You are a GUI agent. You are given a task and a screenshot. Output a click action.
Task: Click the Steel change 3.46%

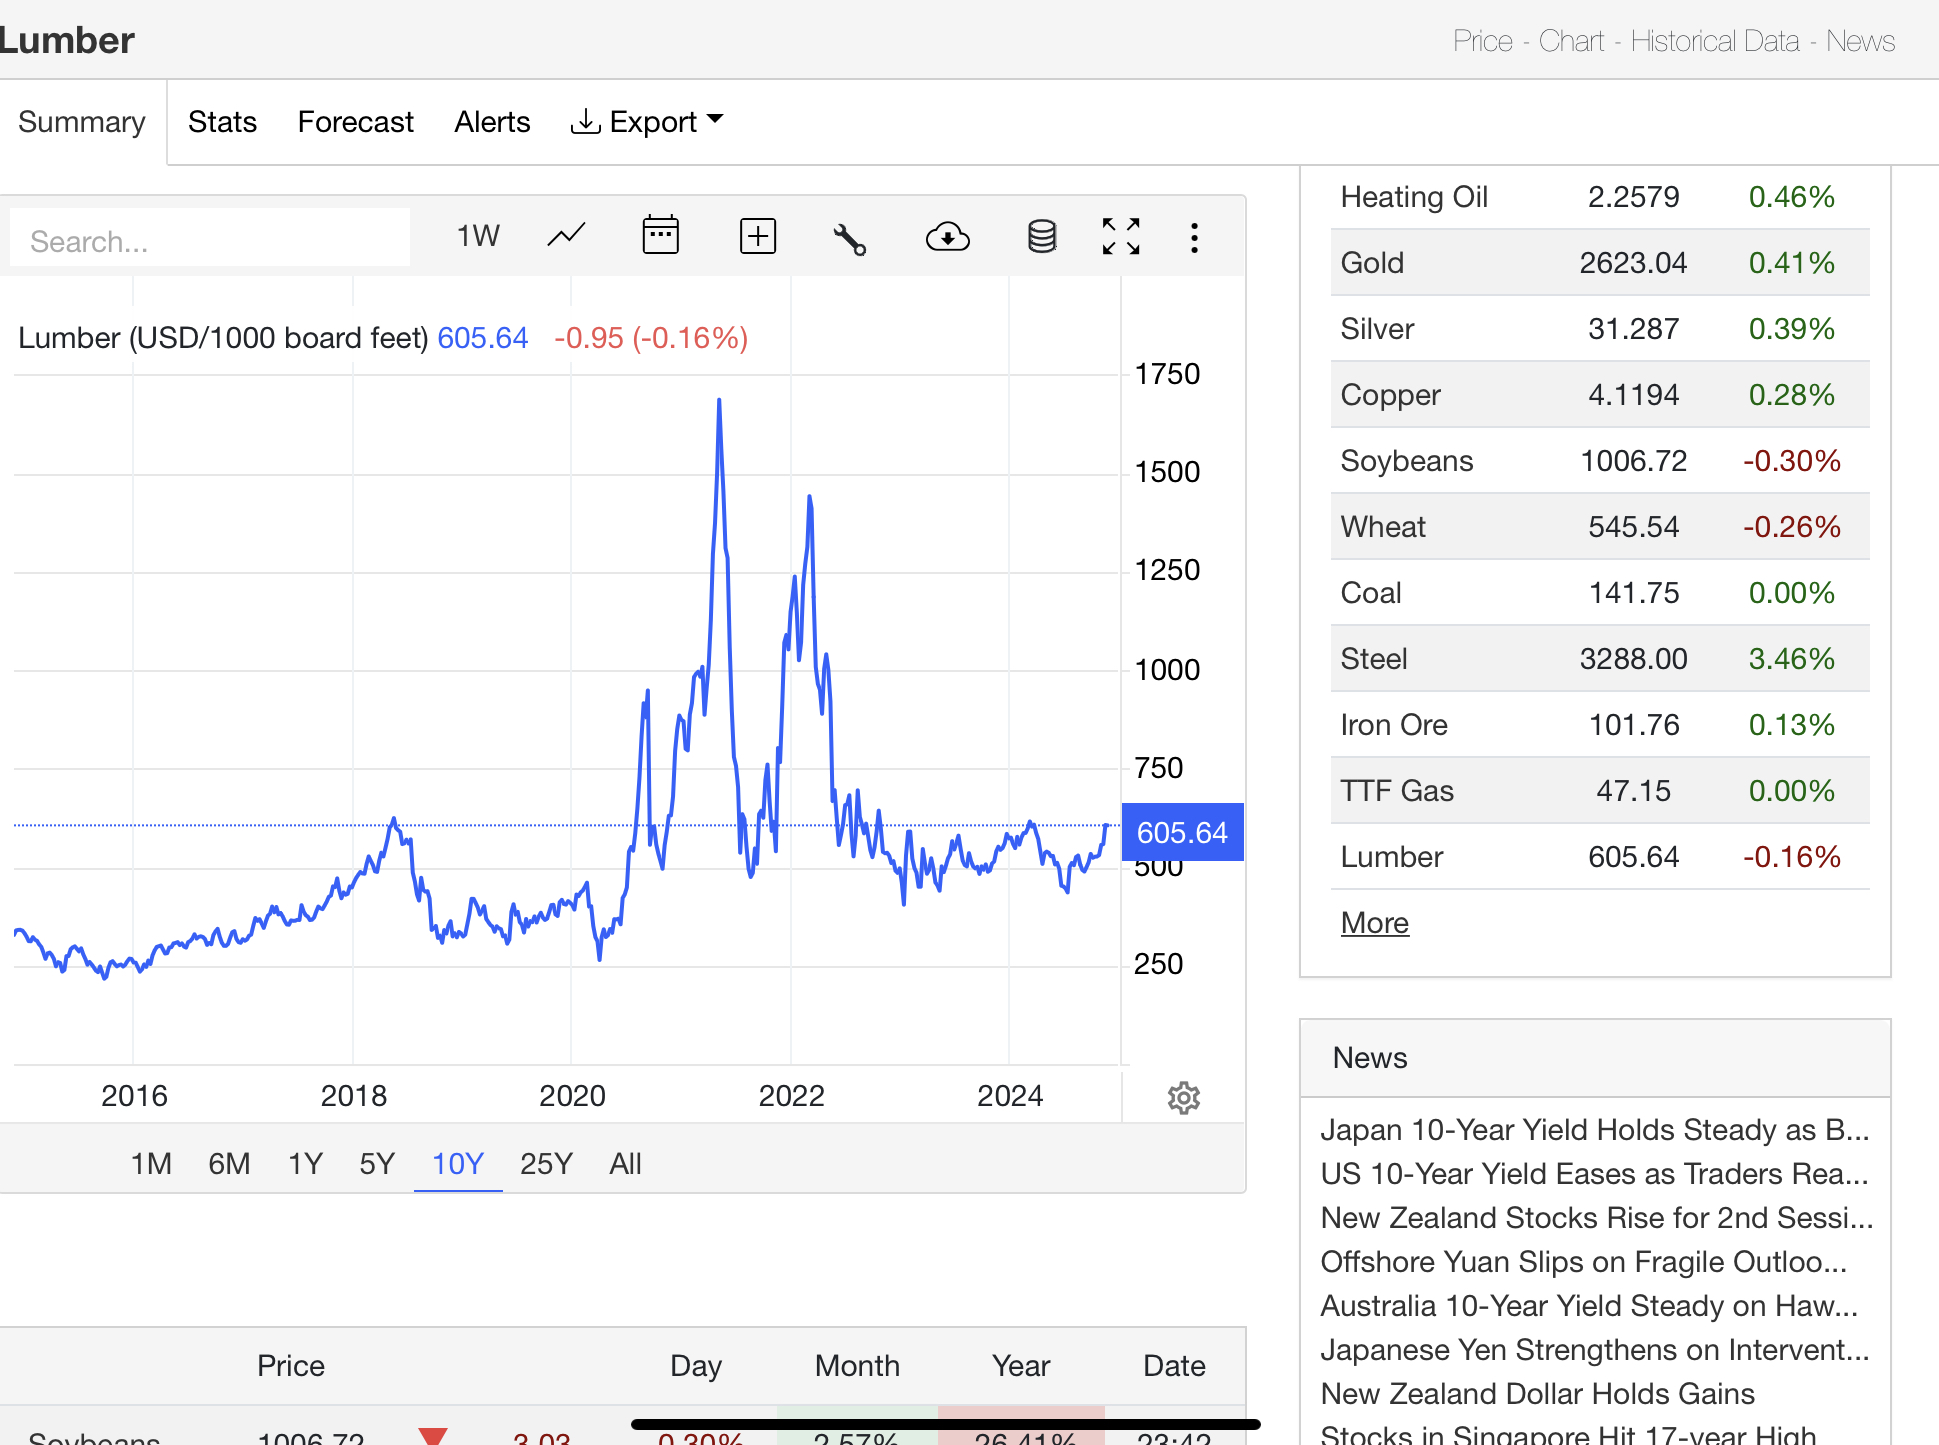tap(1791, 659)
